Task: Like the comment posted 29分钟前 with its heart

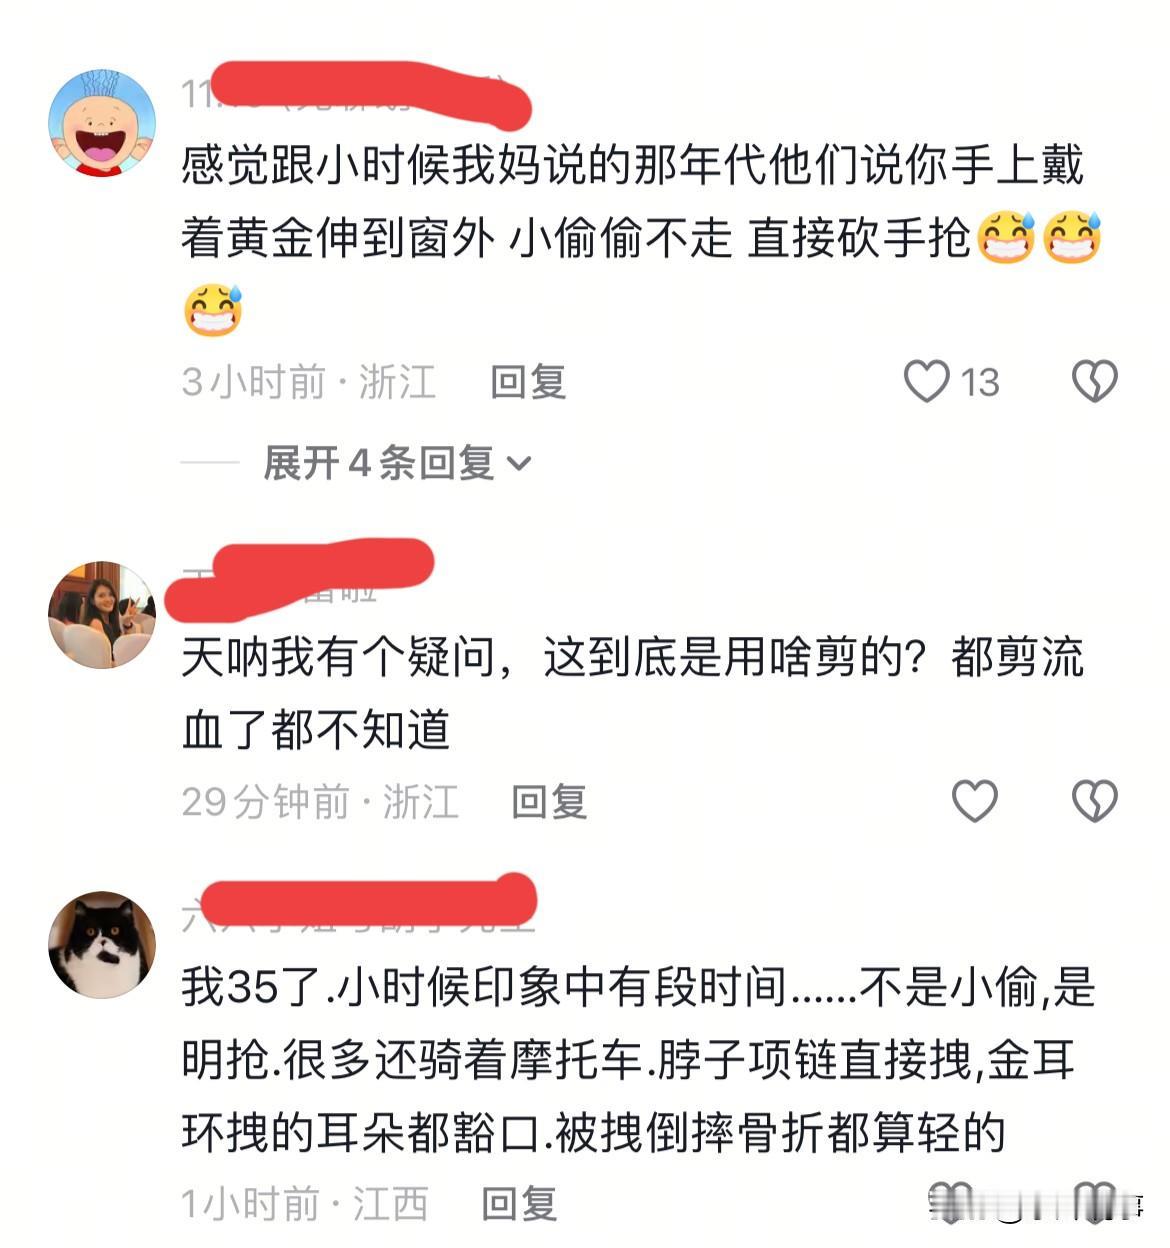Action: point(974,801)
